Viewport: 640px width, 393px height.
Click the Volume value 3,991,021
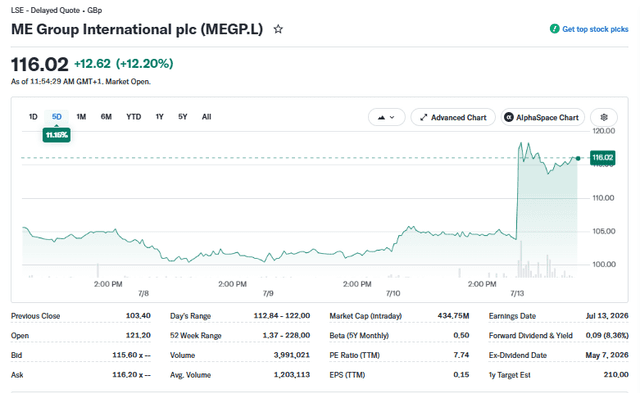(x=291, y=355)
